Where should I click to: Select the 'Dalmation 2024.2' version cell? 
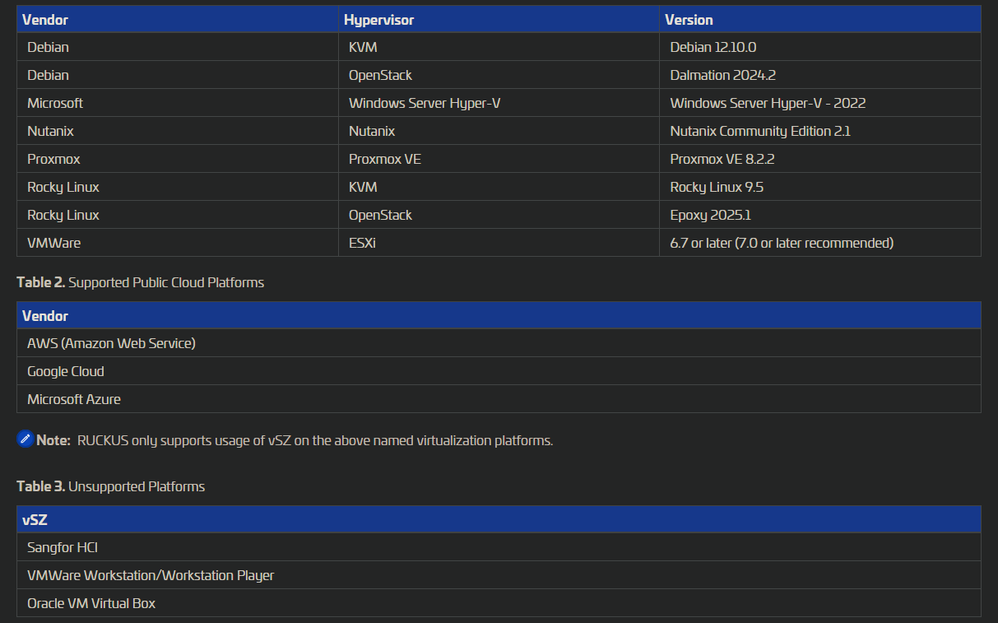click(820, 75)
